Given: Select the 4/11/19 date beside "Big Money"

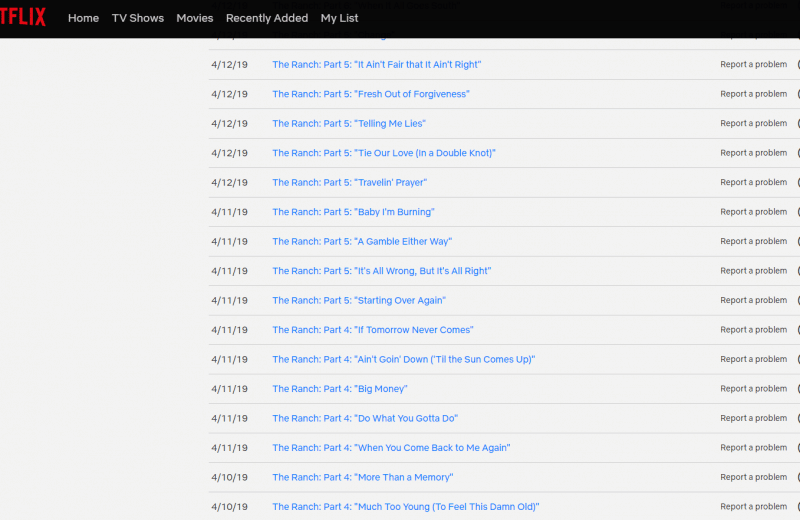Looking at the screenshot, I should (230, 389).
